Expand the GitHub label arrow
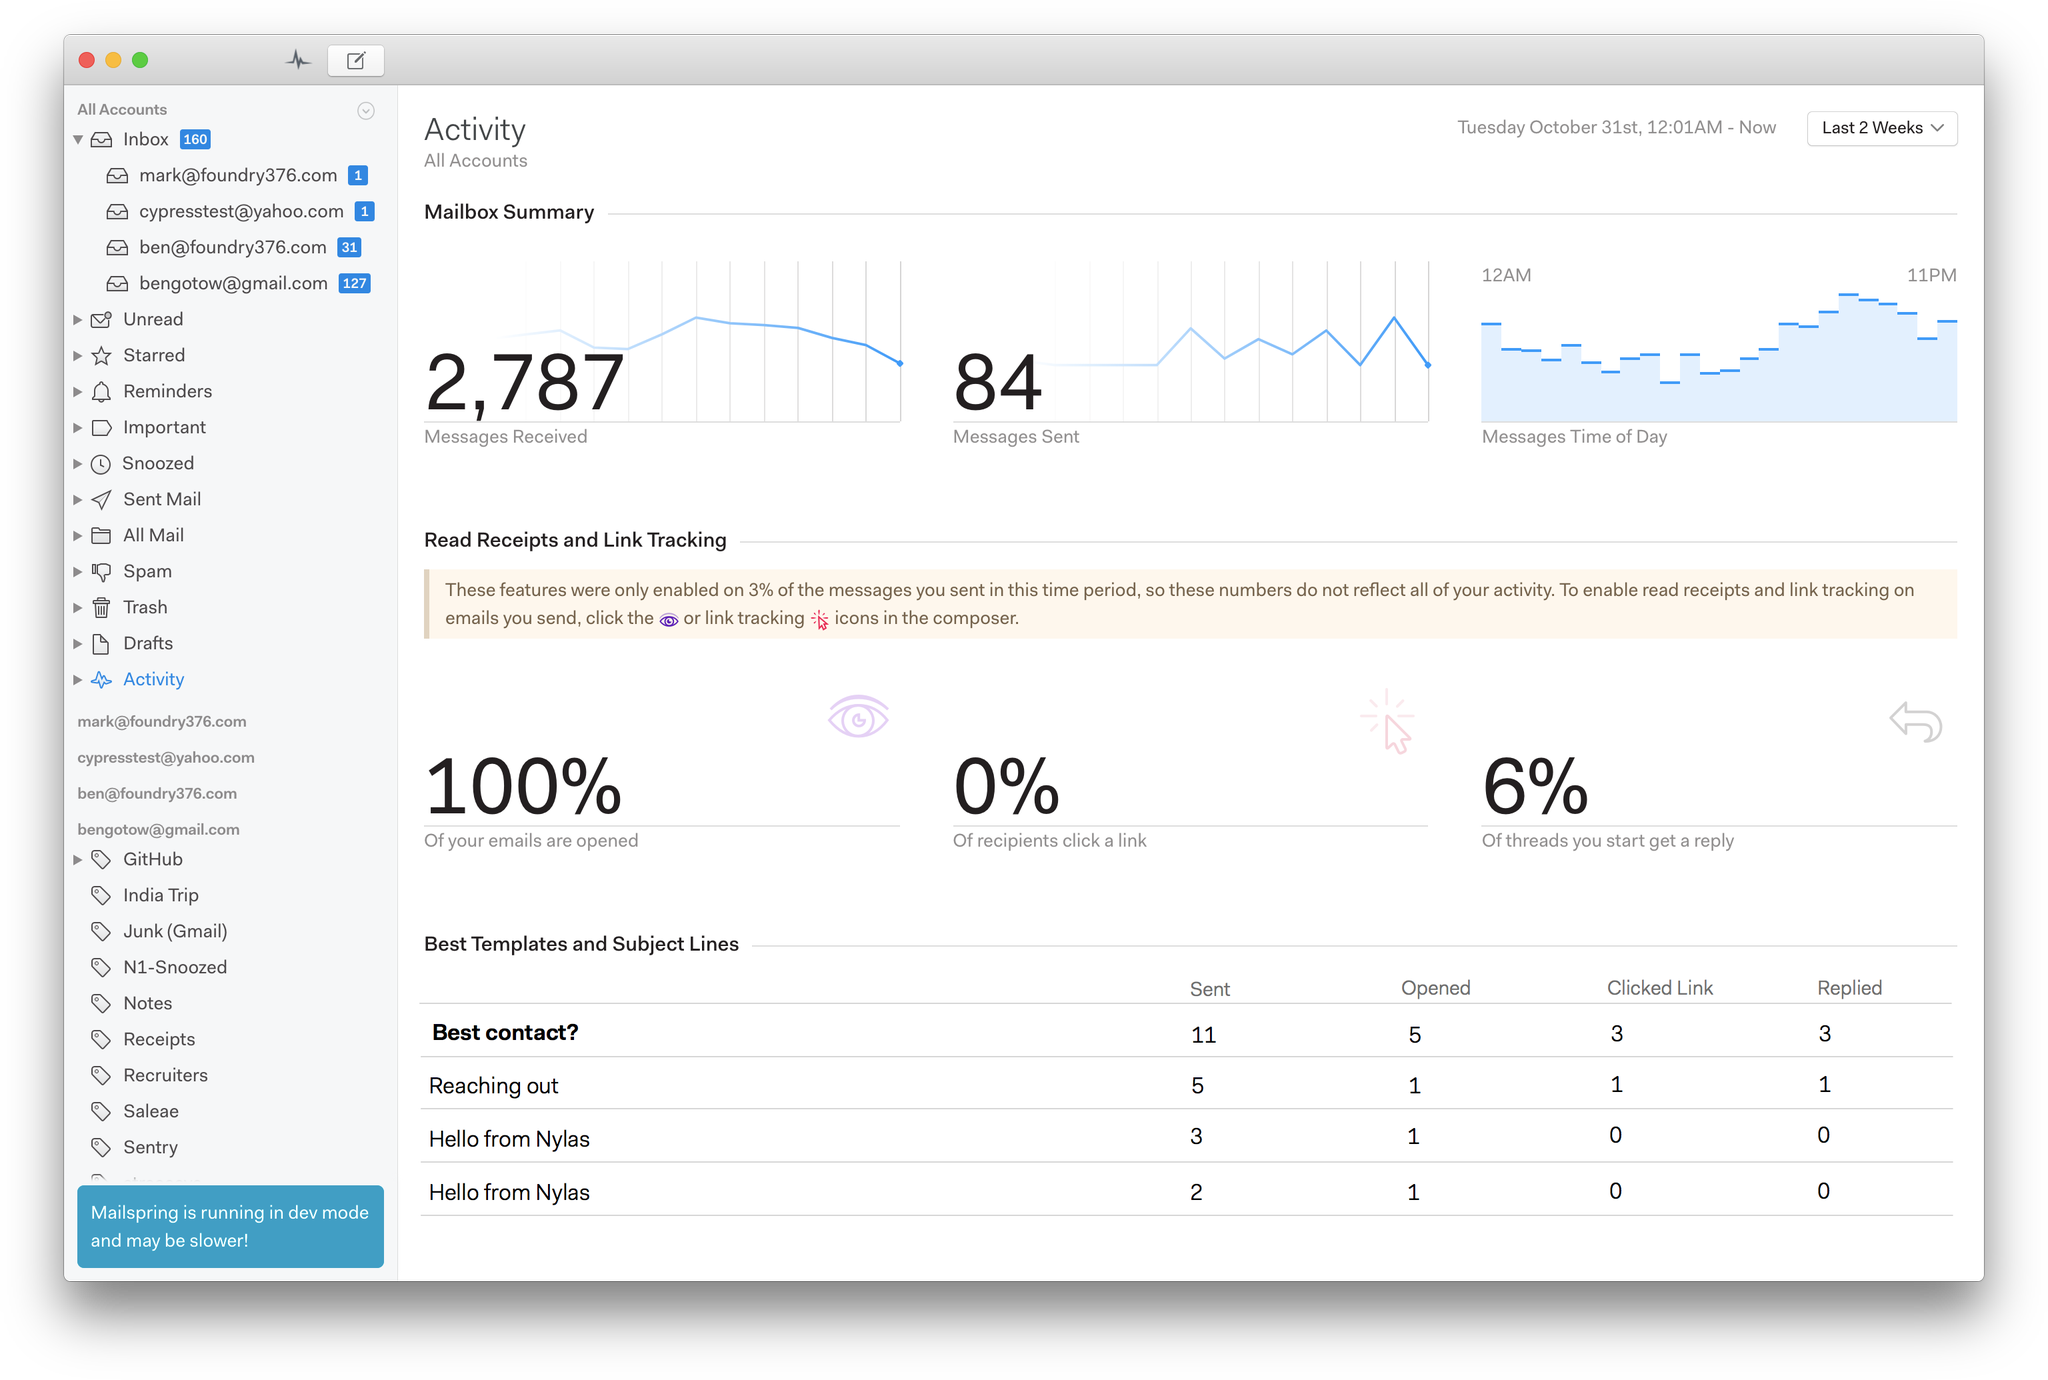Viewport: 2048px width, 1380px height. (x=78, y=860)
